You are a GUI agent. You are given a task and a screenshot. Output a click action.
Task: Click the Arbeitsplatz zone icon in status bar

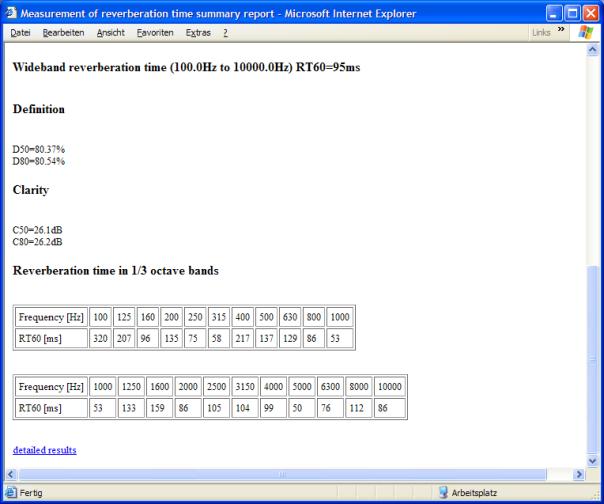444,492
